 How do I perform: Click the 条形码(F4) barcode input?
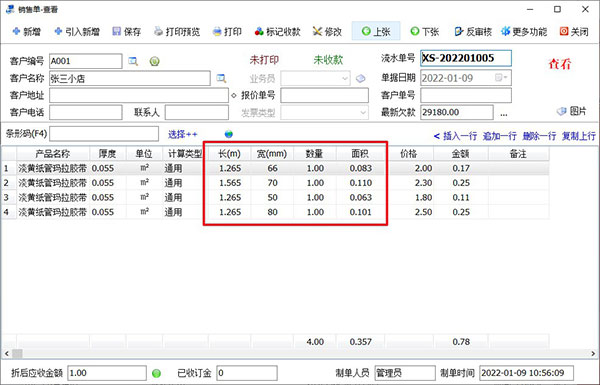pyautogui.click(x=104, y=134)
